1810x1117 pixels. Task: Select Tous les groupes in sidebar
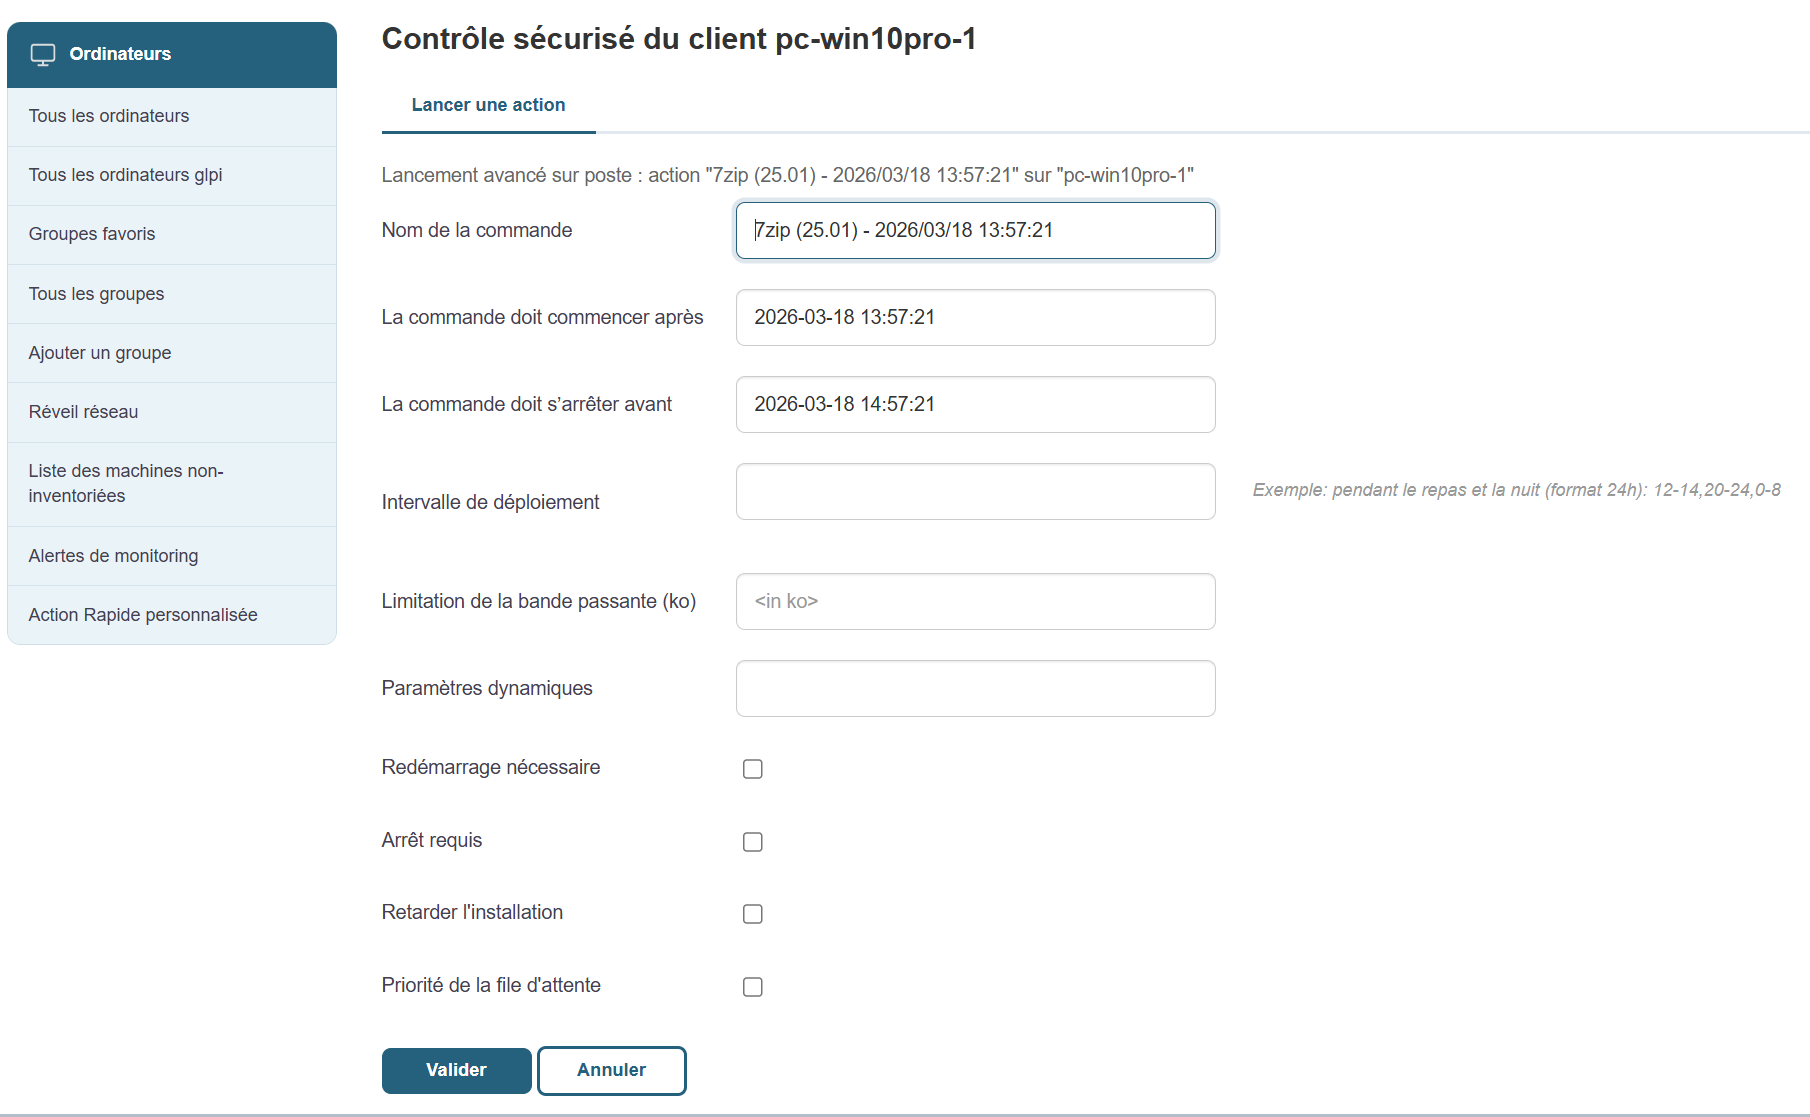(96, 294)
